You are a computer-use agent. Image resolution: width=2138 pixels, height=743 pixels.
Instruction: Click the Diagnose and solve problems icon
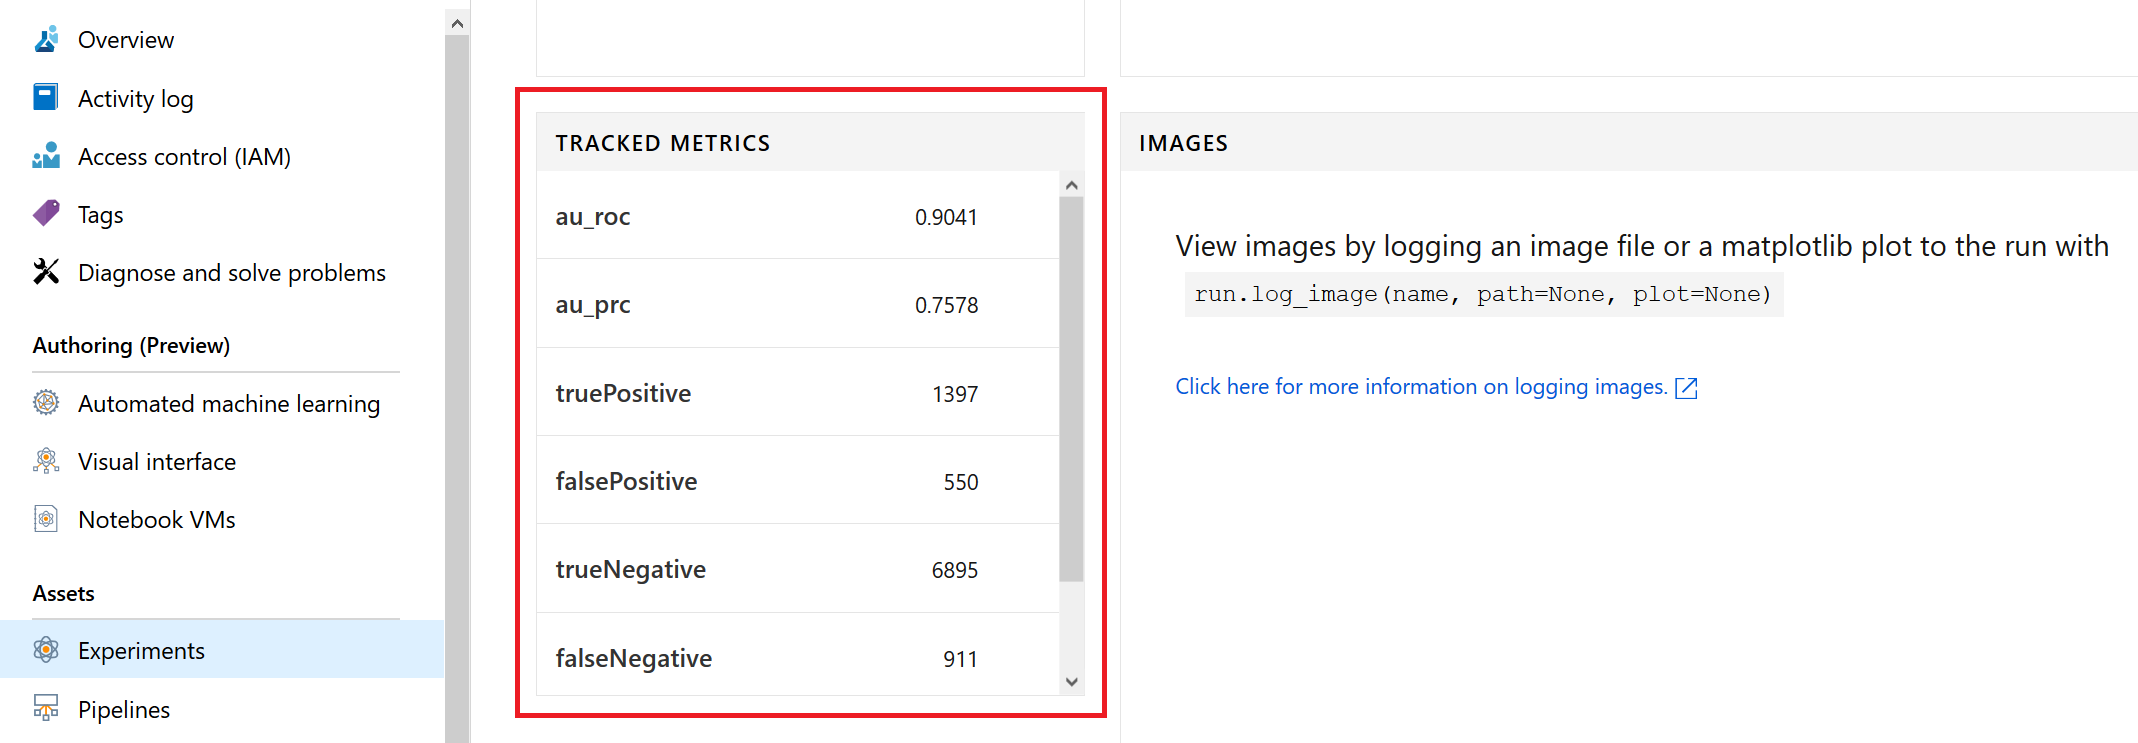pos(46,272)
